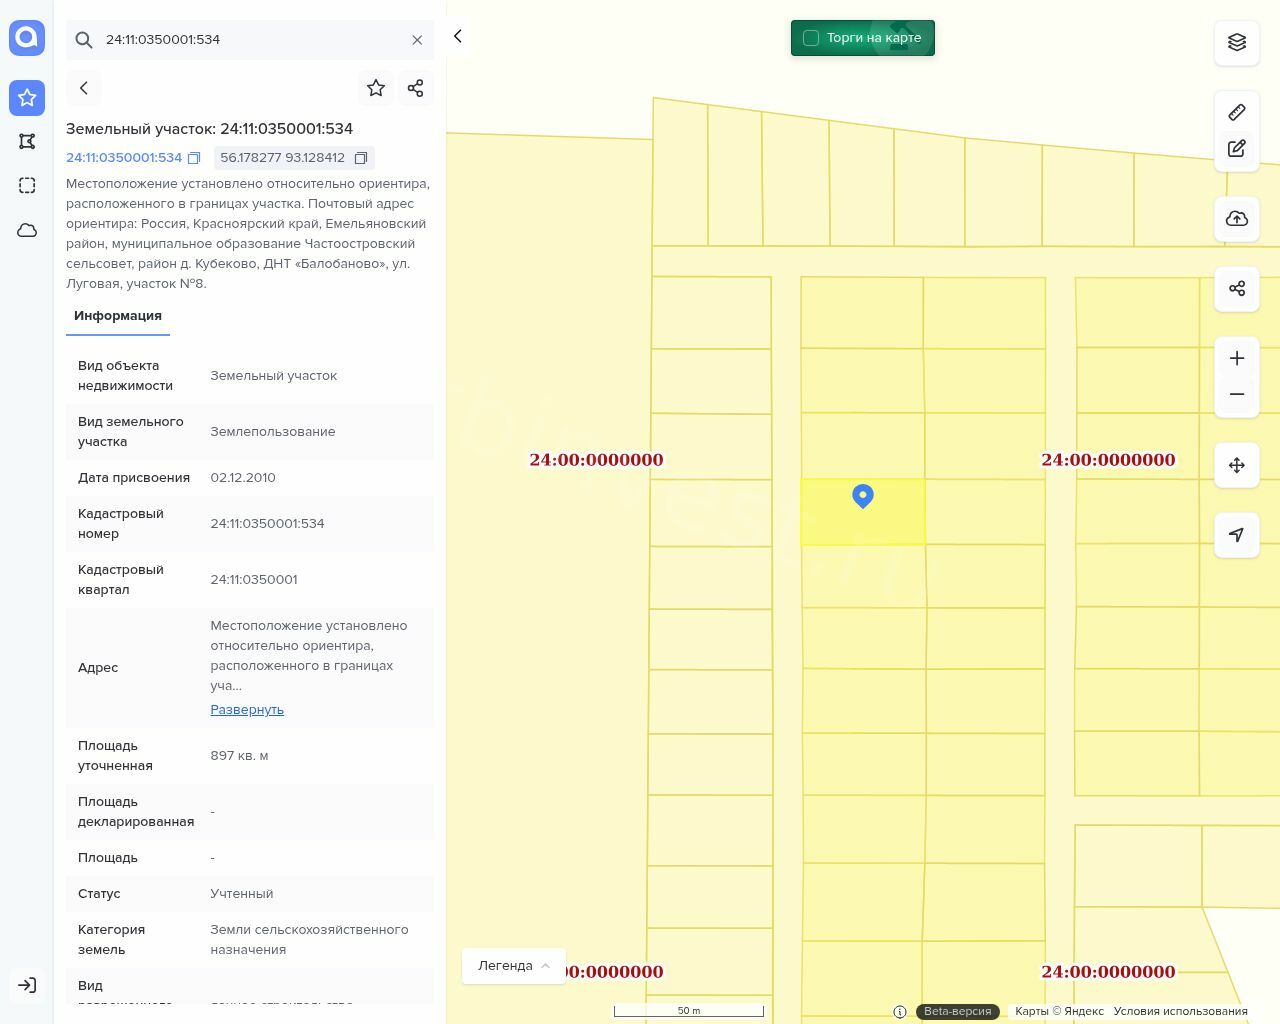Viewport: 1280px width, 1024px height.
Task: Center map on my location
Action: tap(1237, 535)
